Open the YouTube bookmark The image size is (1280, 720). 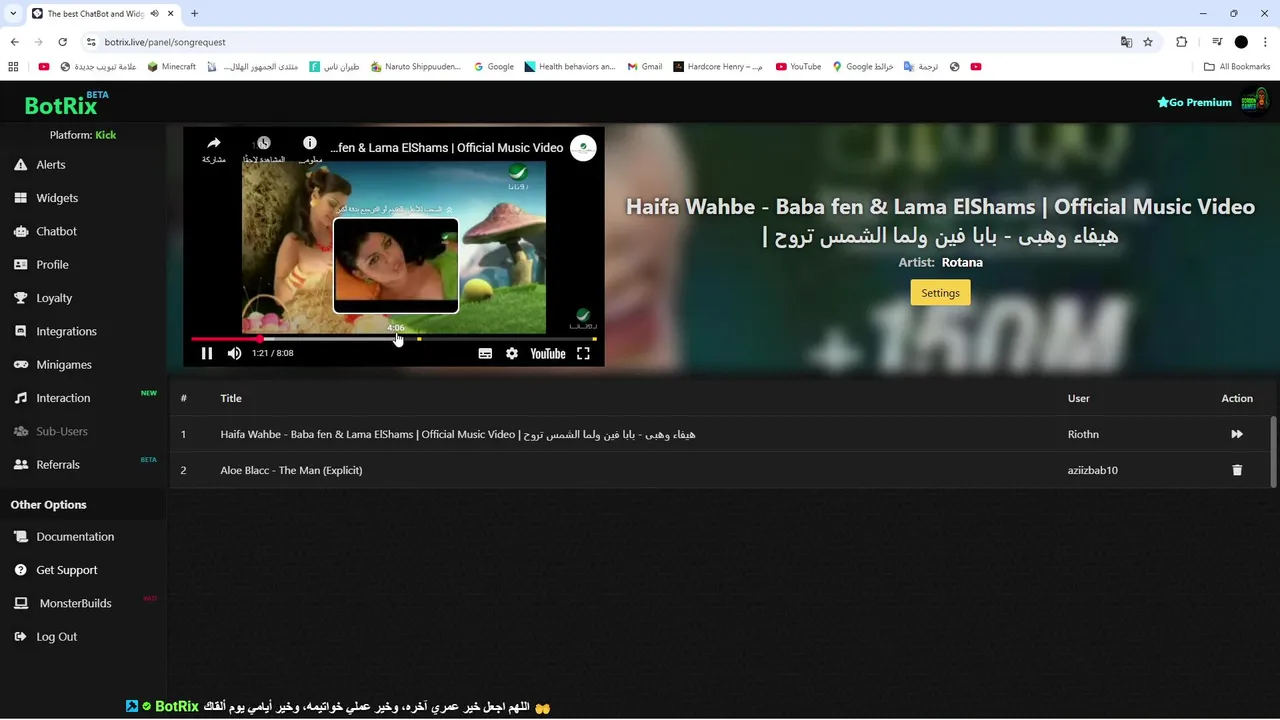798,67
